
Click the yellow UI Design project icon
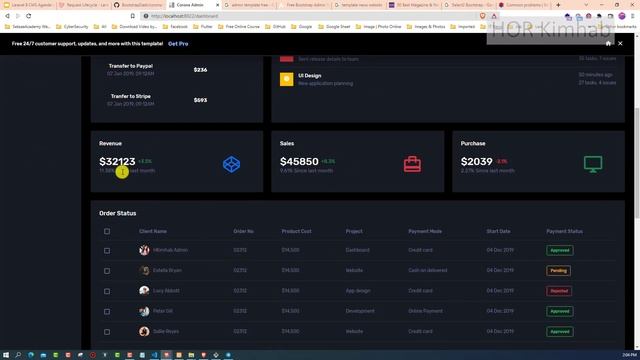pos(286,79)
